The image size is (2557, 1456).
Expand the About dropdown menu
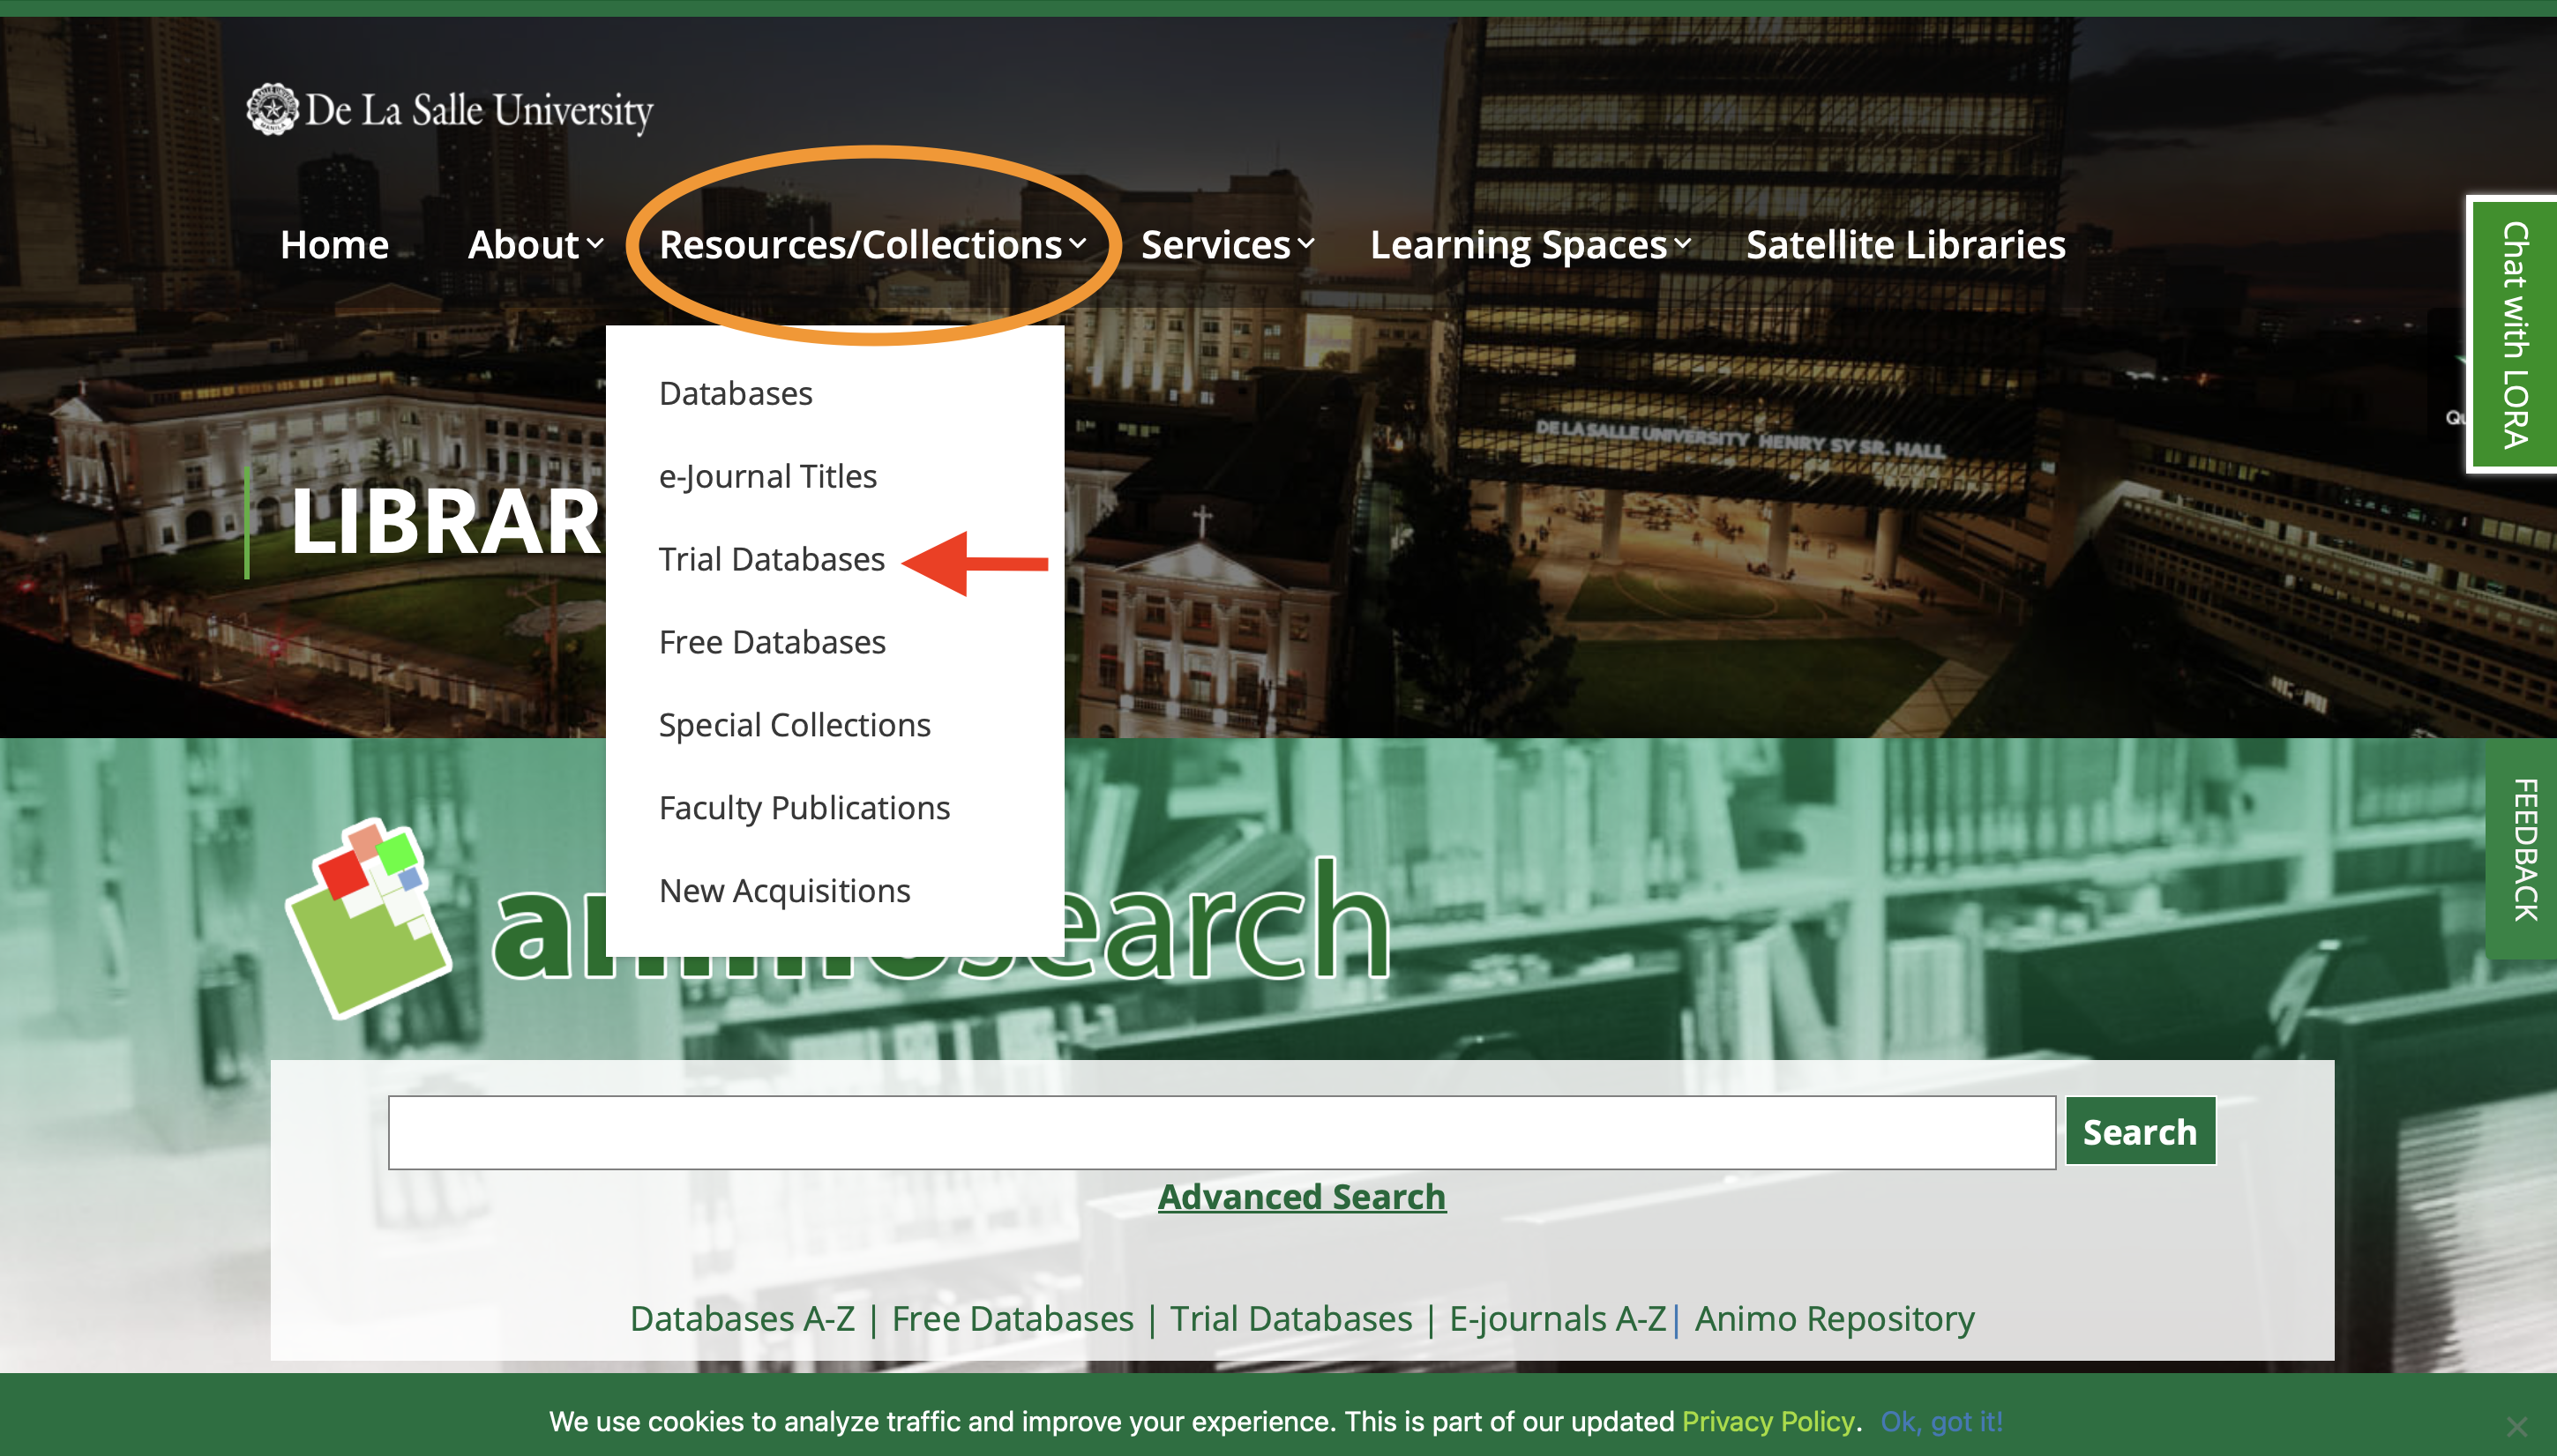tap(535, 245)
